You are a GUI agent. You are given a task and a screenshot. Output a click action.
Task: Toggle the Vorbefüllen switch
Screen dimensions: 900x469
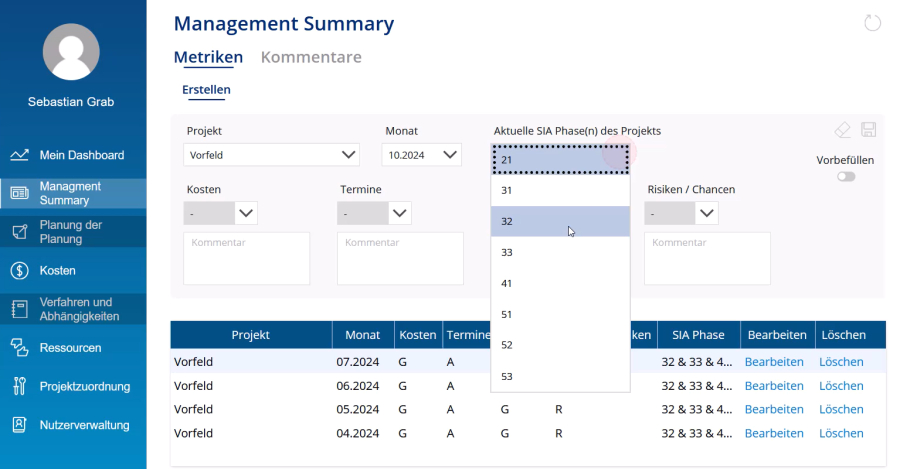pyautogui.click(x=846, y=176)
